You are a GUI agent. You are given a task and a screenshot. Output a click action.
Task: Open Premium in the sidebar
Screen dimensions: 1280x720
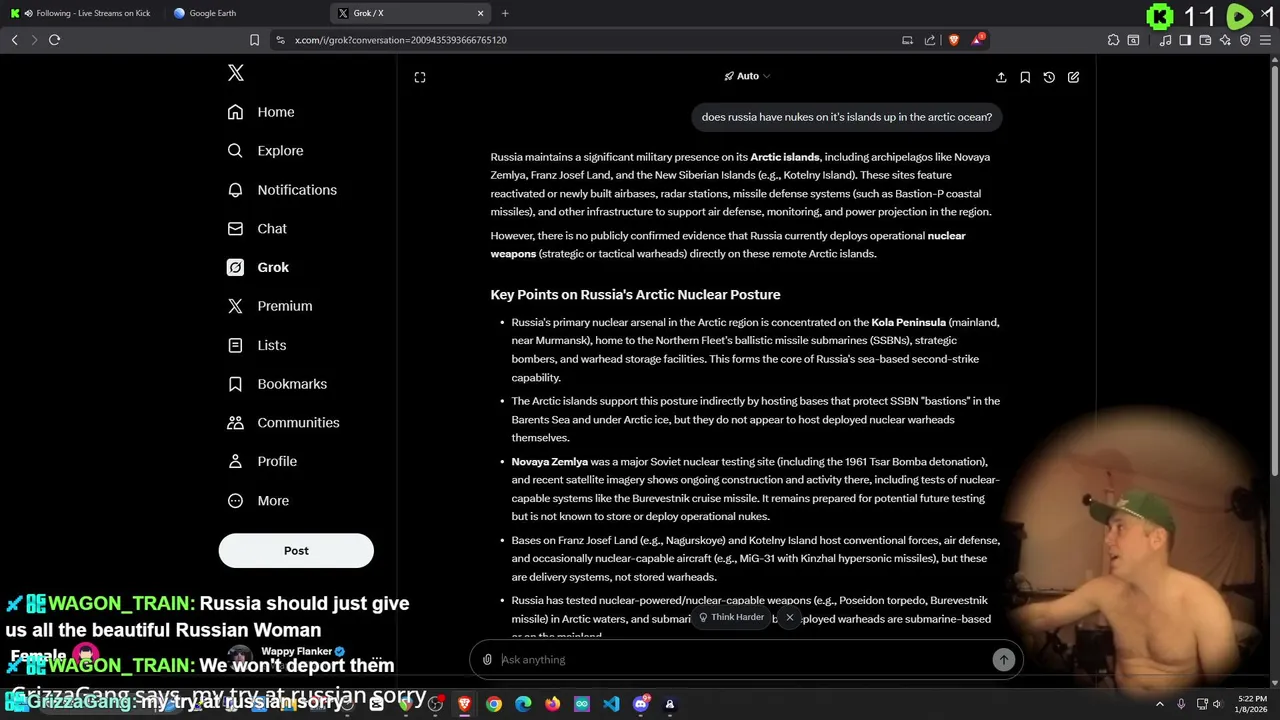point(270,306)
